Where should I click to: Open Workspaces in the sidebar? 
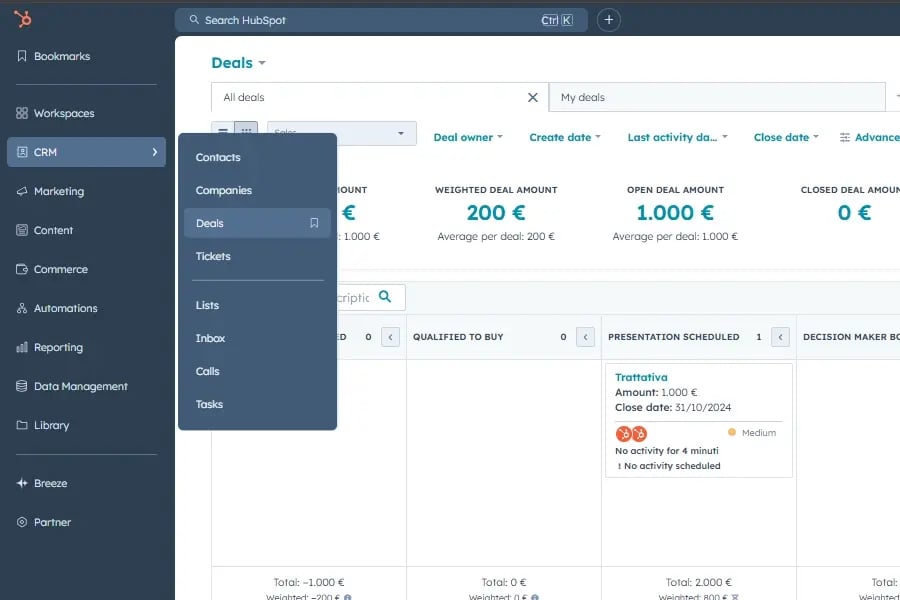tap(55, 113)
